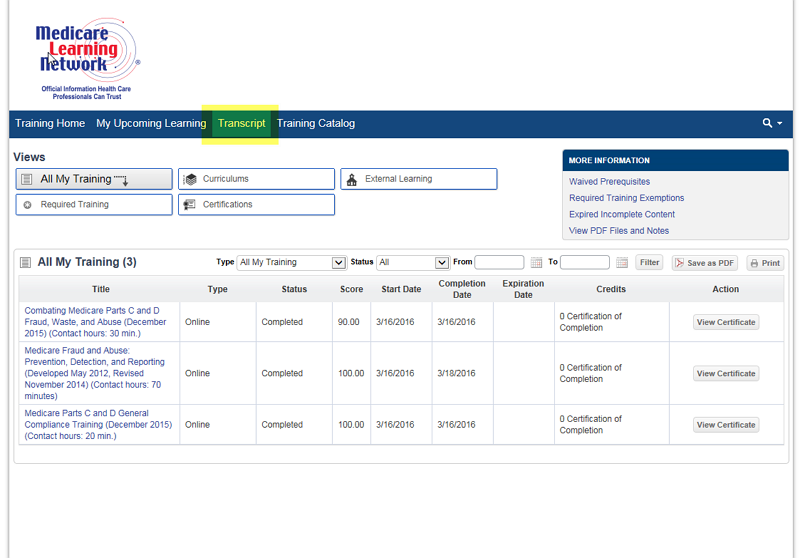Open the Training Catalog tab

316,123
